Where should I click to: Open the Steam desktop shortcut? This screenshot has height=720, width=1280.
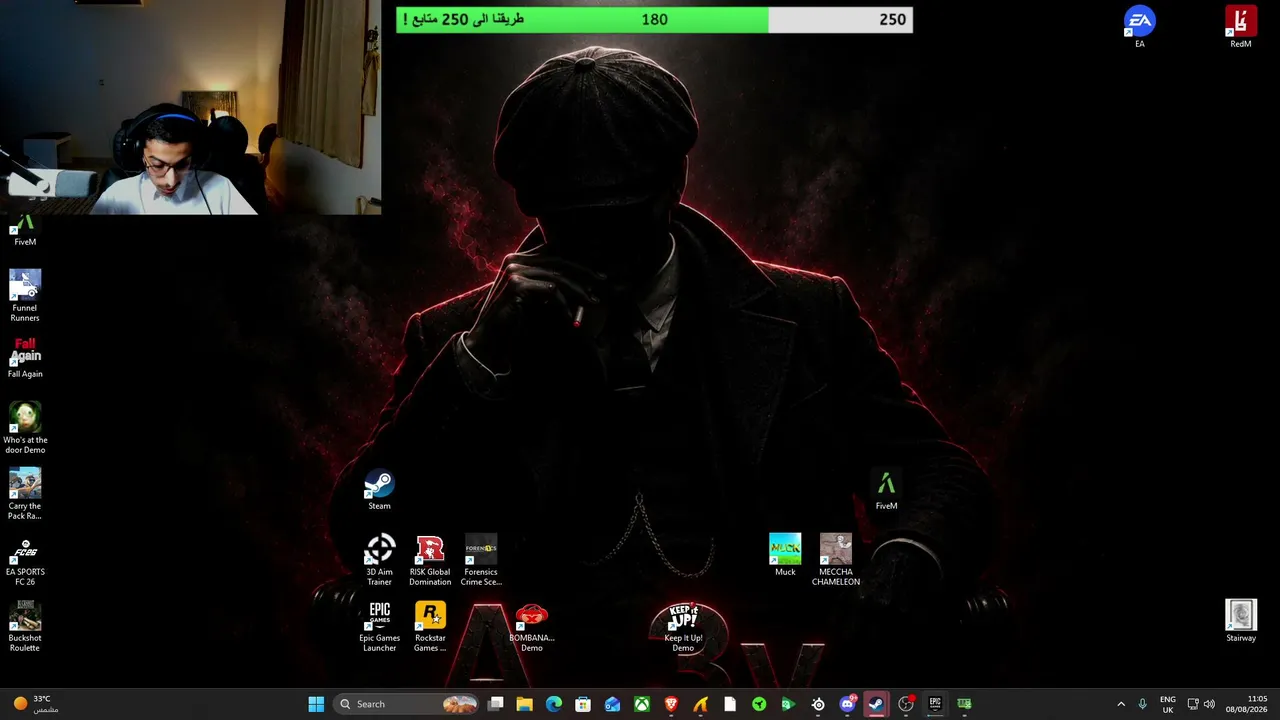[379, 490]
